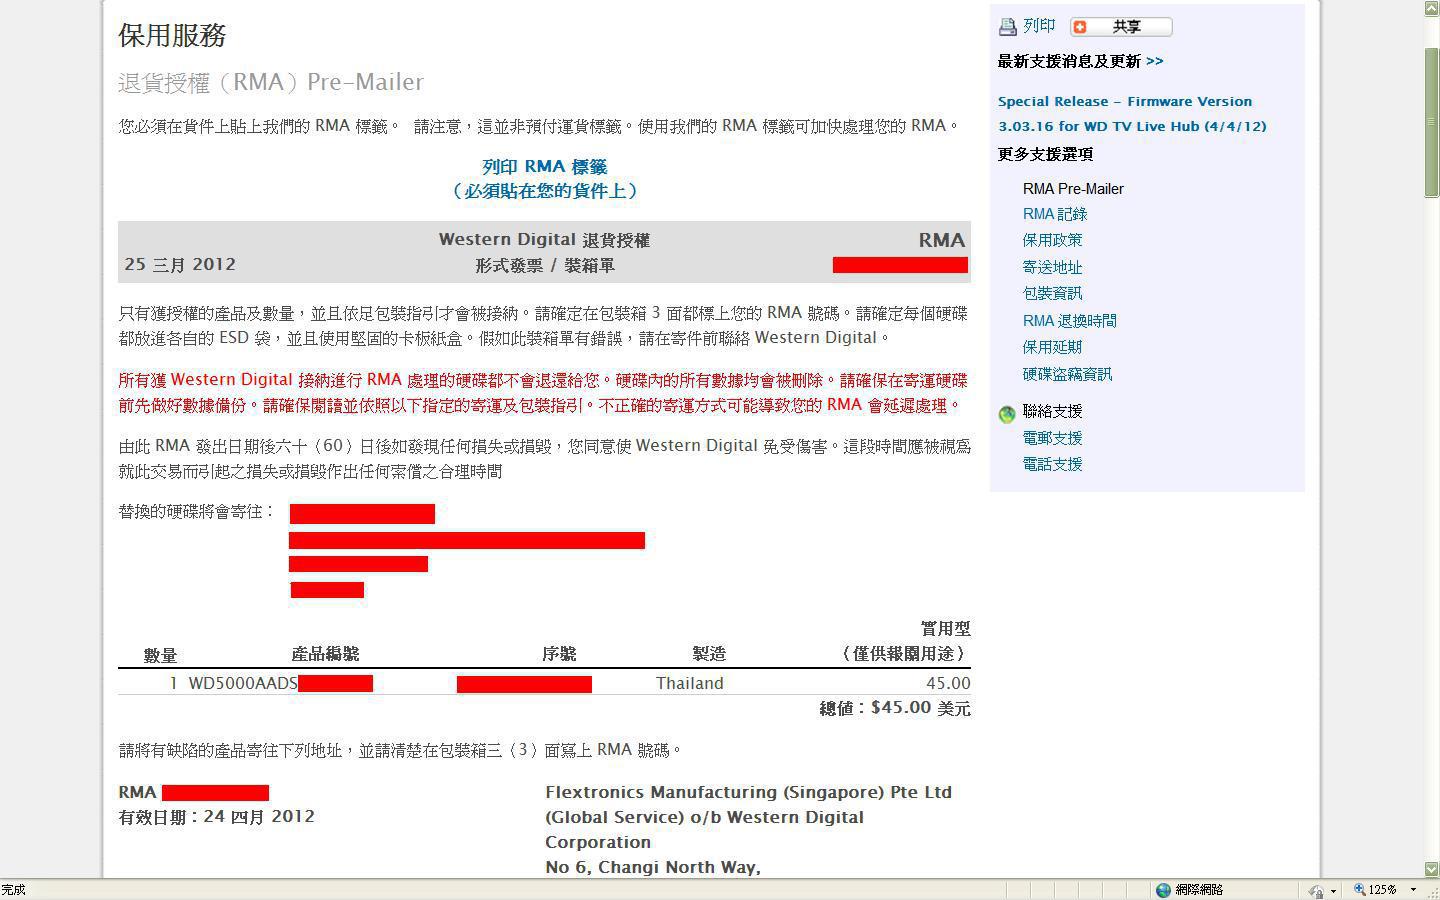Click the vertical scrollbar thumb
1440x900 pixels.
click(x=1431, y=121)
